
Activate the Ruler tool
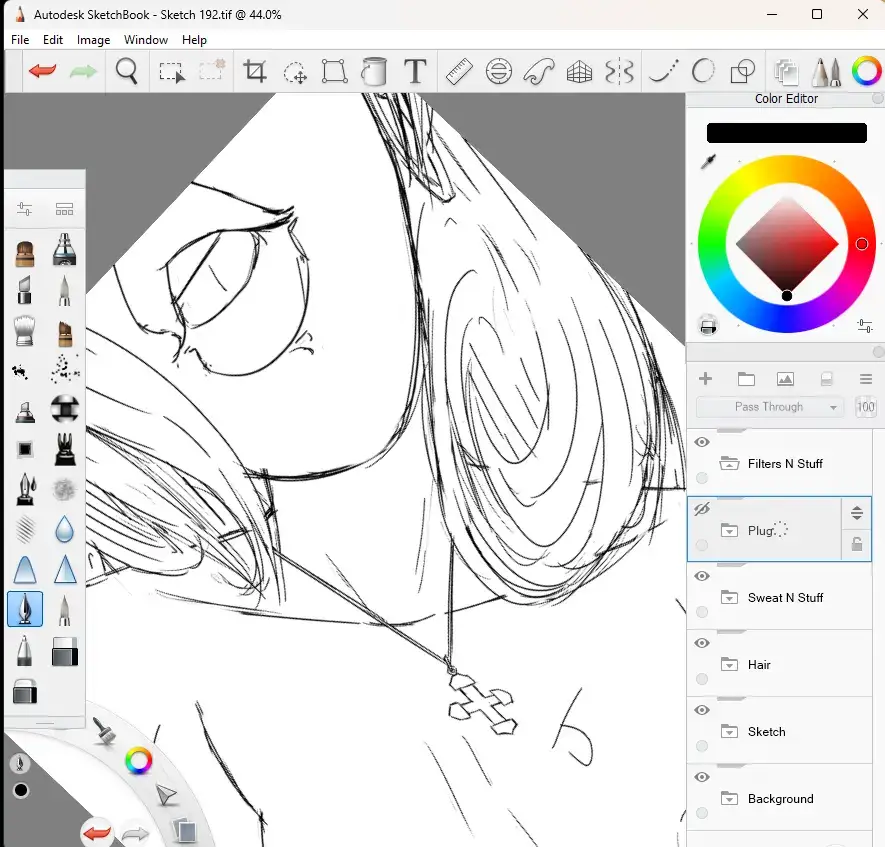pos(459,72)
